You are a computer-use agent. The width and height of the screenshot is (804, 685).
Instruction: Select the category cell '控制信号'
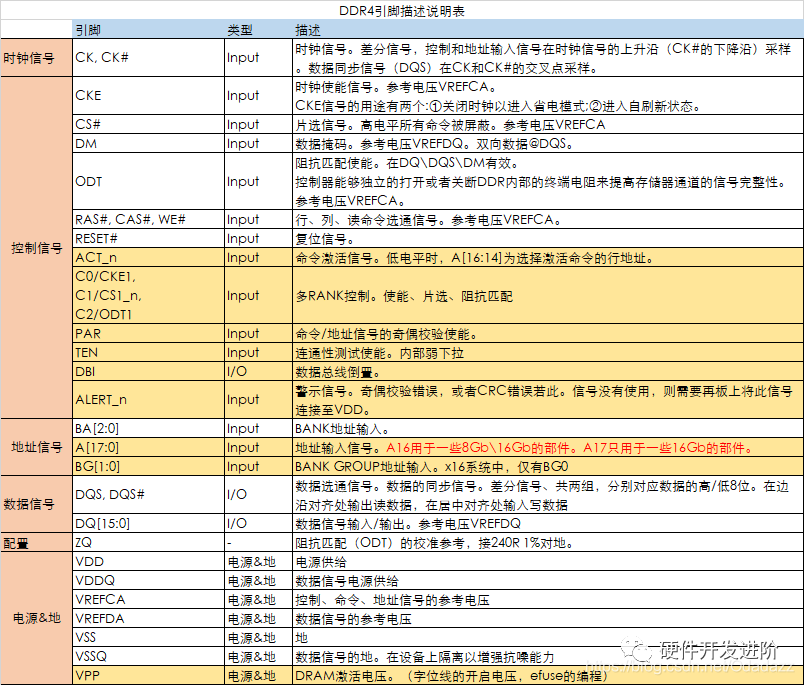click(x=36, y=248)
